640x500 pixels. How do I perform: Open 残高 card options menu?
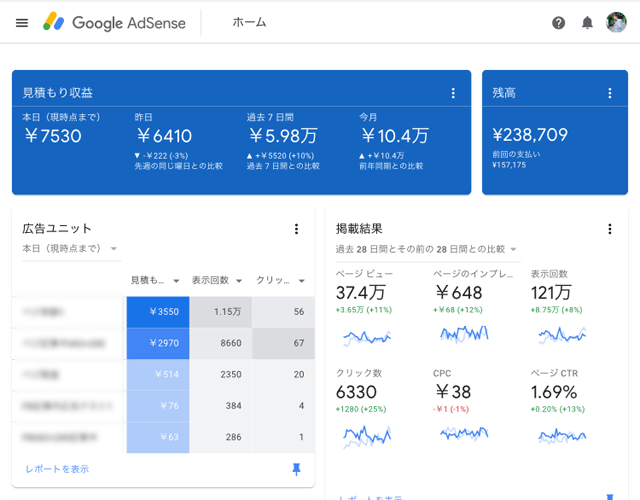coord(610,93)
